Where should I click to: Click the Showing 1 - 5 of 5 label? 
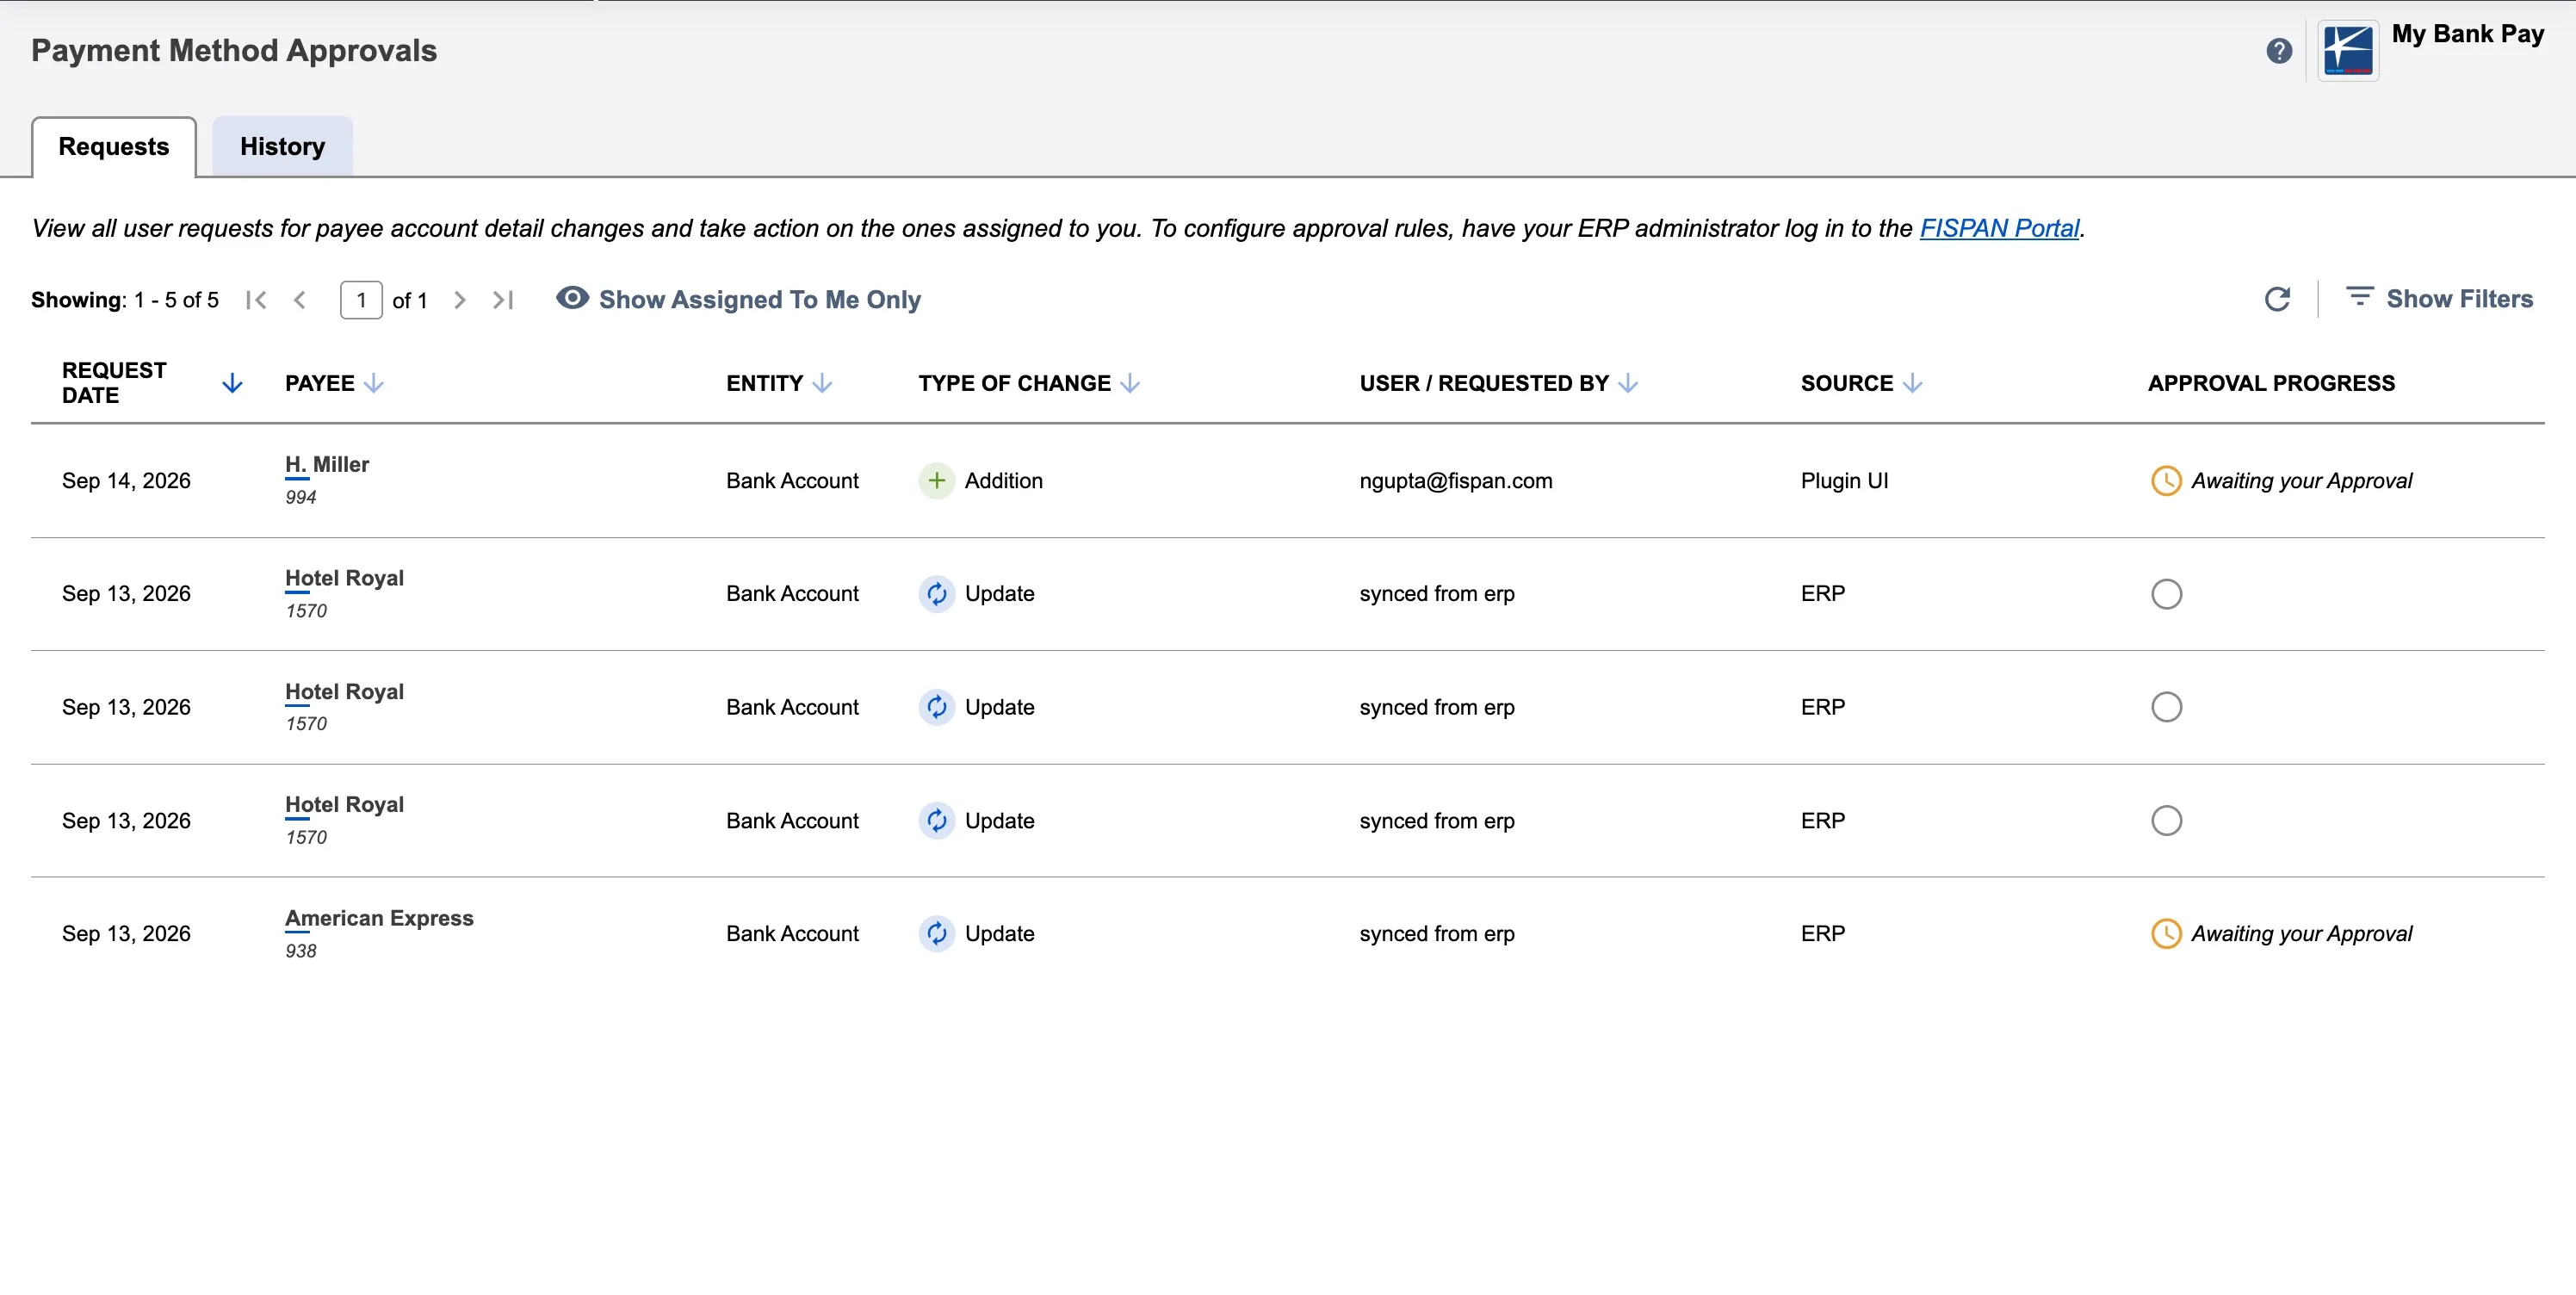point(125,300)
